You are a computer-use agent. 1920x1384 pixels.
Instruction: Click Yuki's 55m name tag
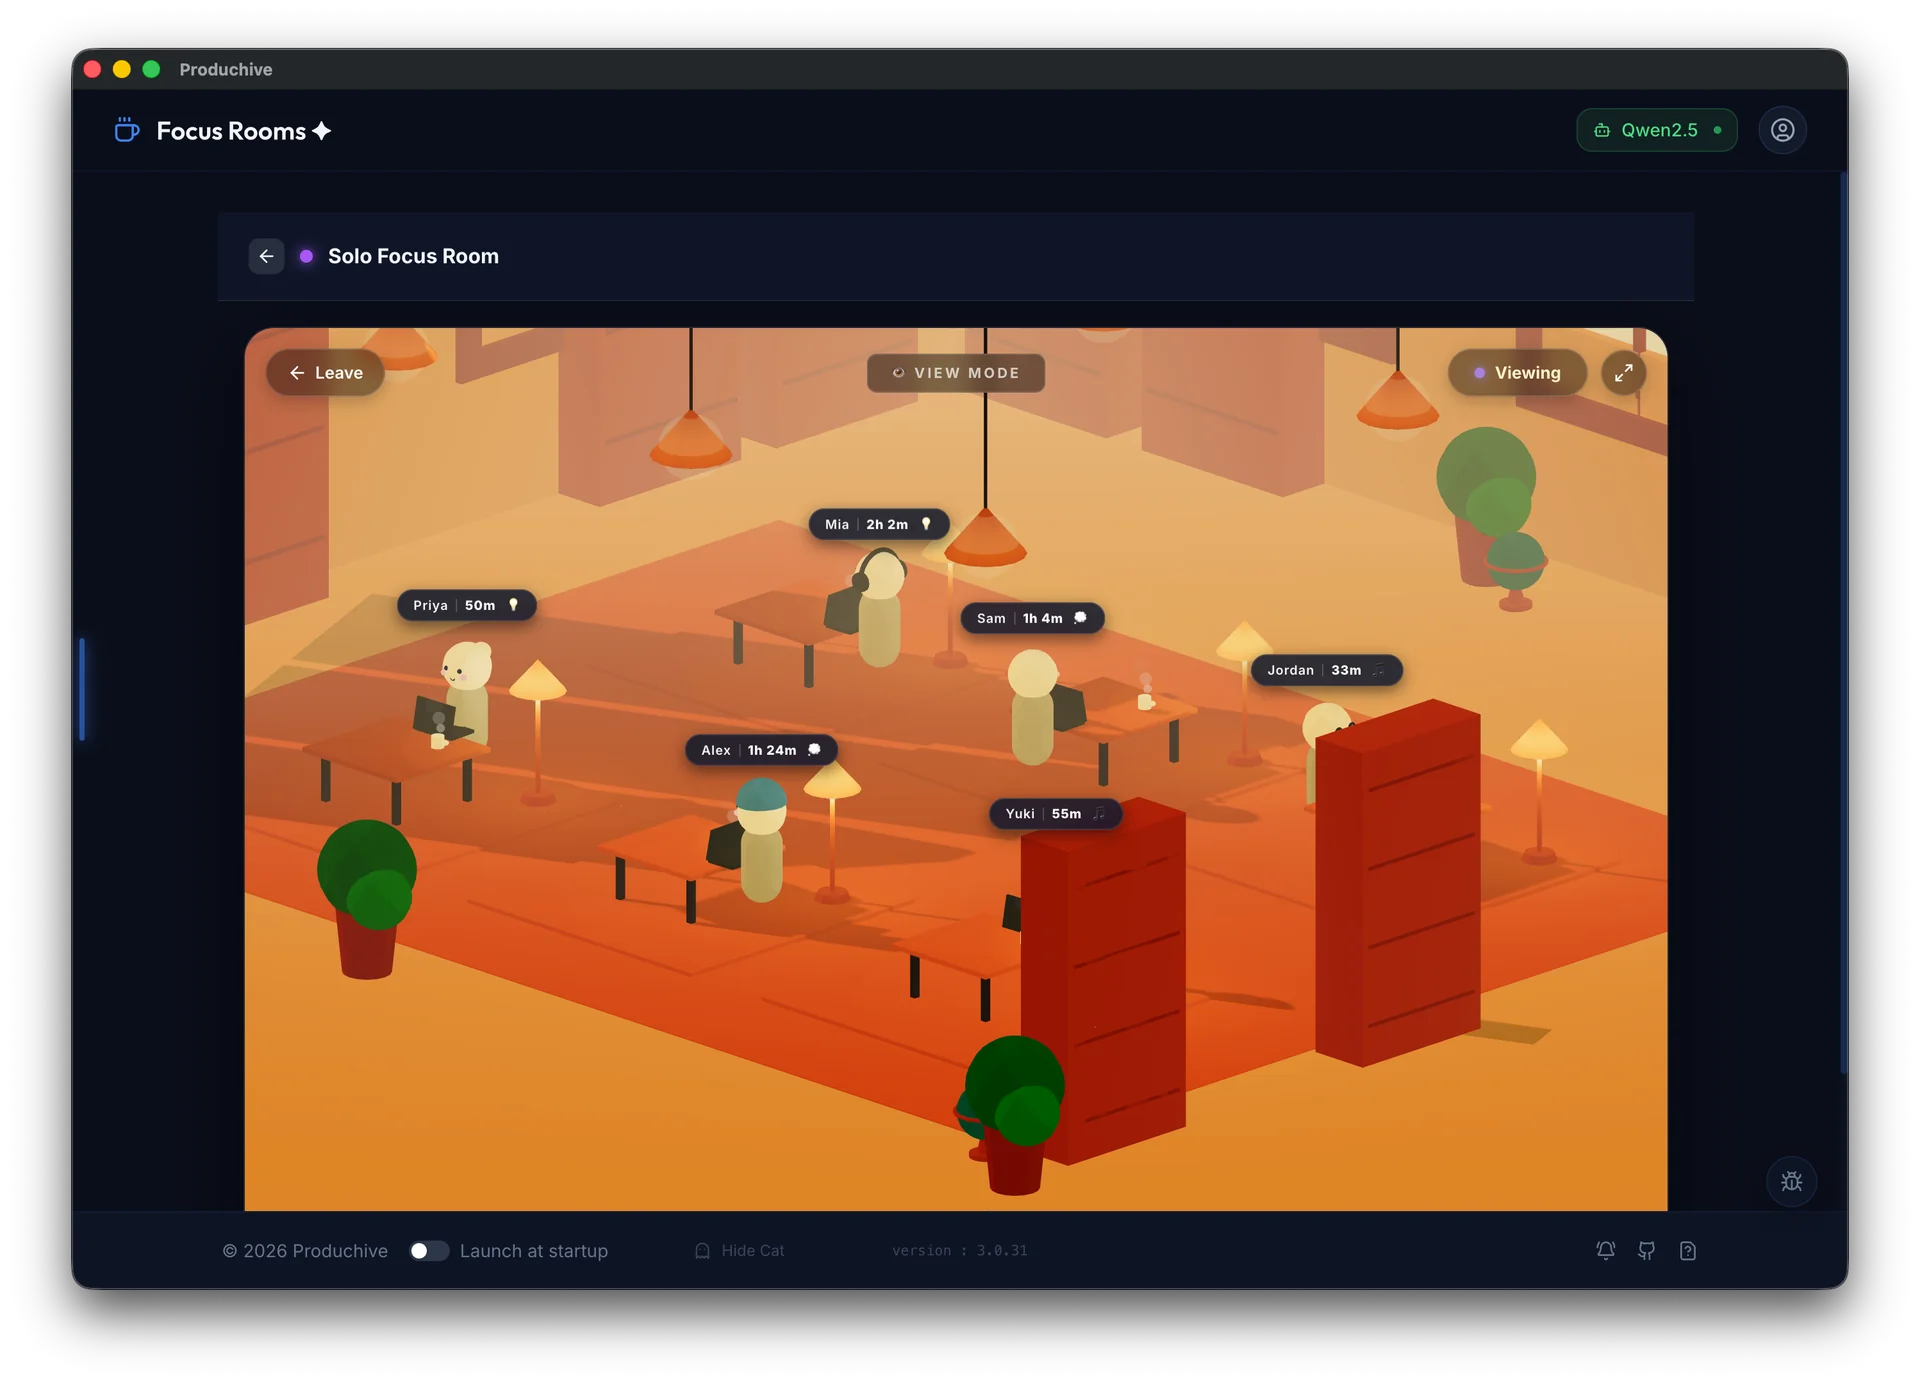pos(1055,814)
